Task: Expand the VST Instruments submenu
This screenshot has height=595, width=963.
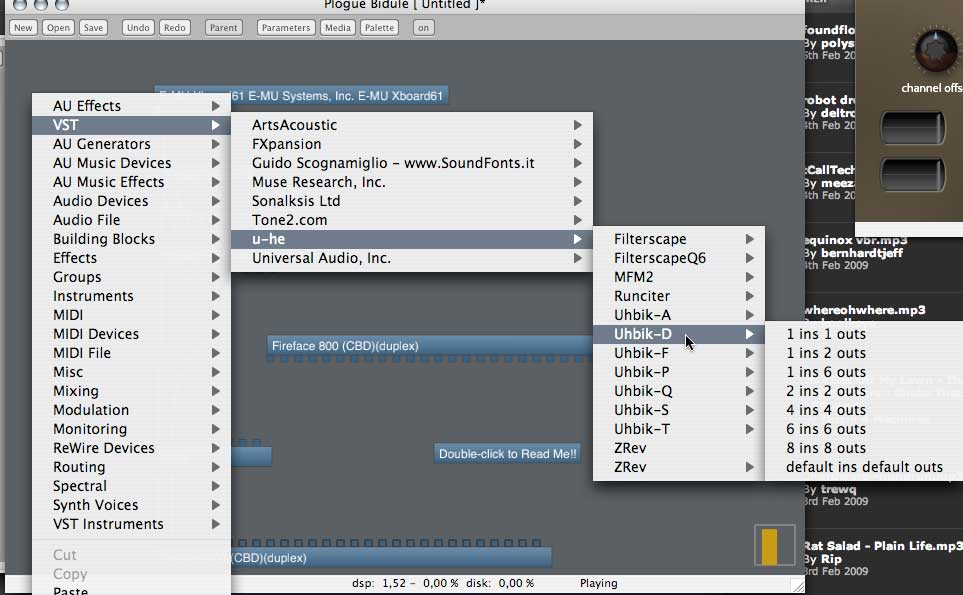Action: [131, 524]
